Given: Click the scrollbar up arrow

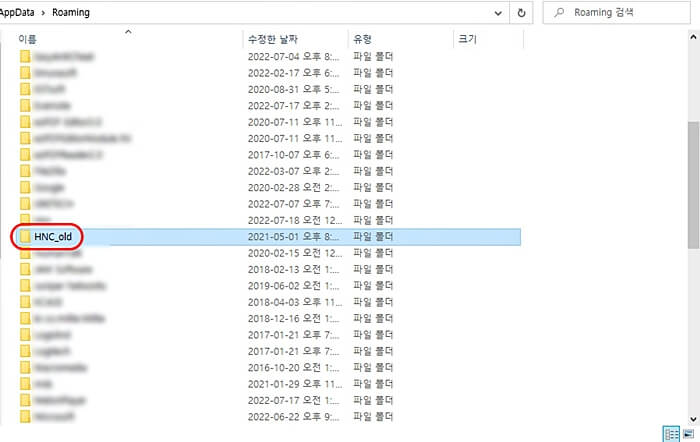Looking at the screenshot, I should (694, 37).
